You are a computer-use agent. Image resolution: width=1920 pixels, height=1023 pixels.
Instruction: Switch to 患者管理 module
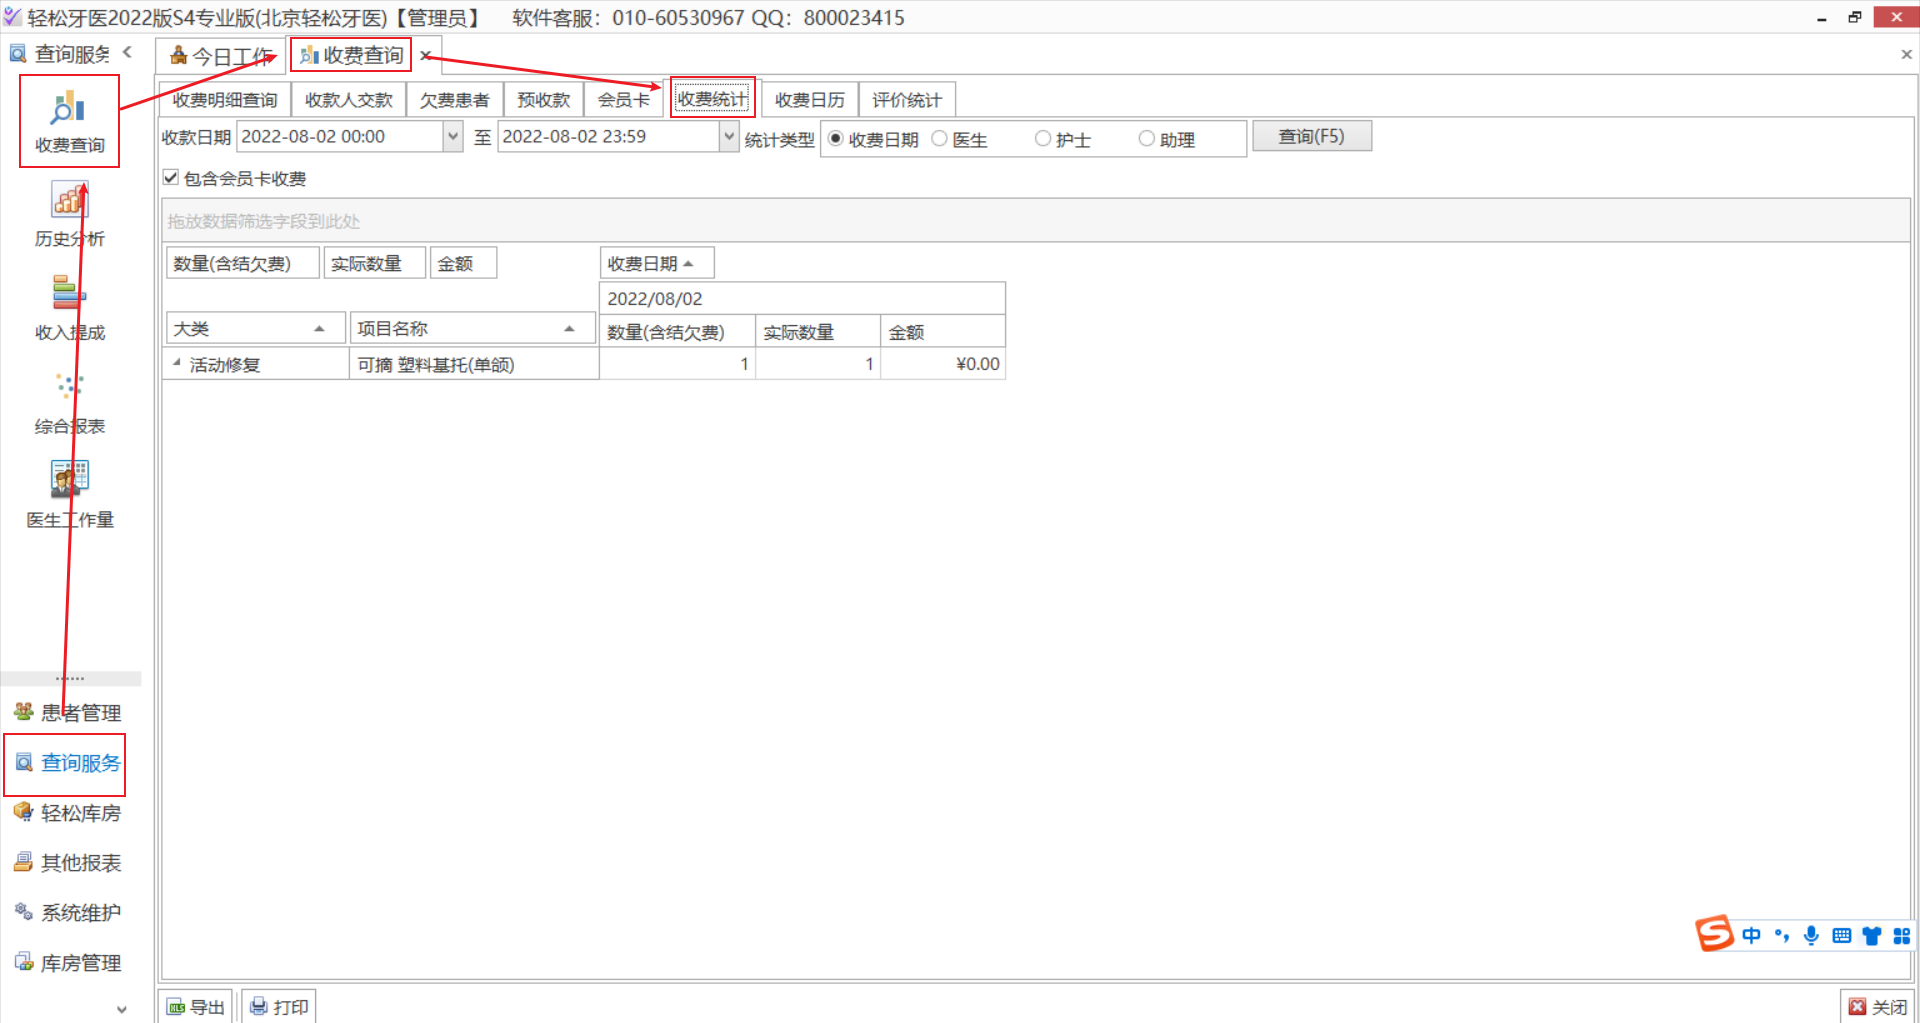click(68, 712)
